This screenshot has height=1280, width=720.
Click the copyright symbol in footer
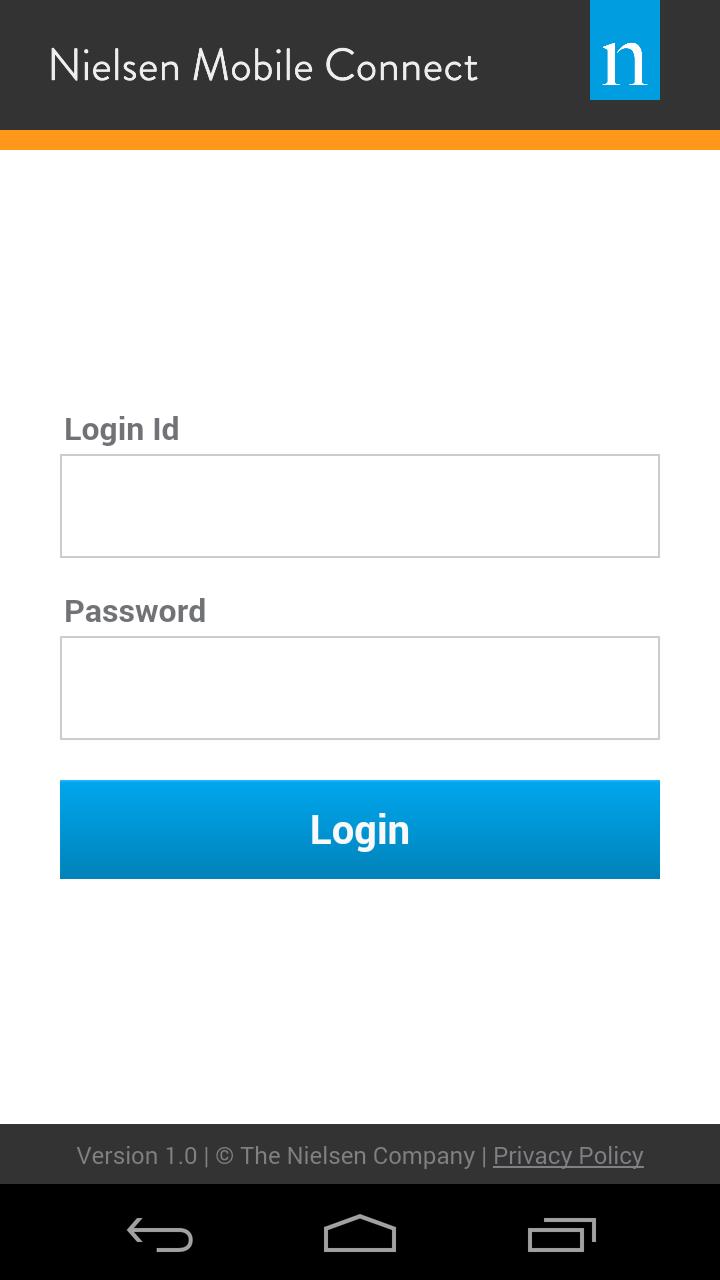225,1156
